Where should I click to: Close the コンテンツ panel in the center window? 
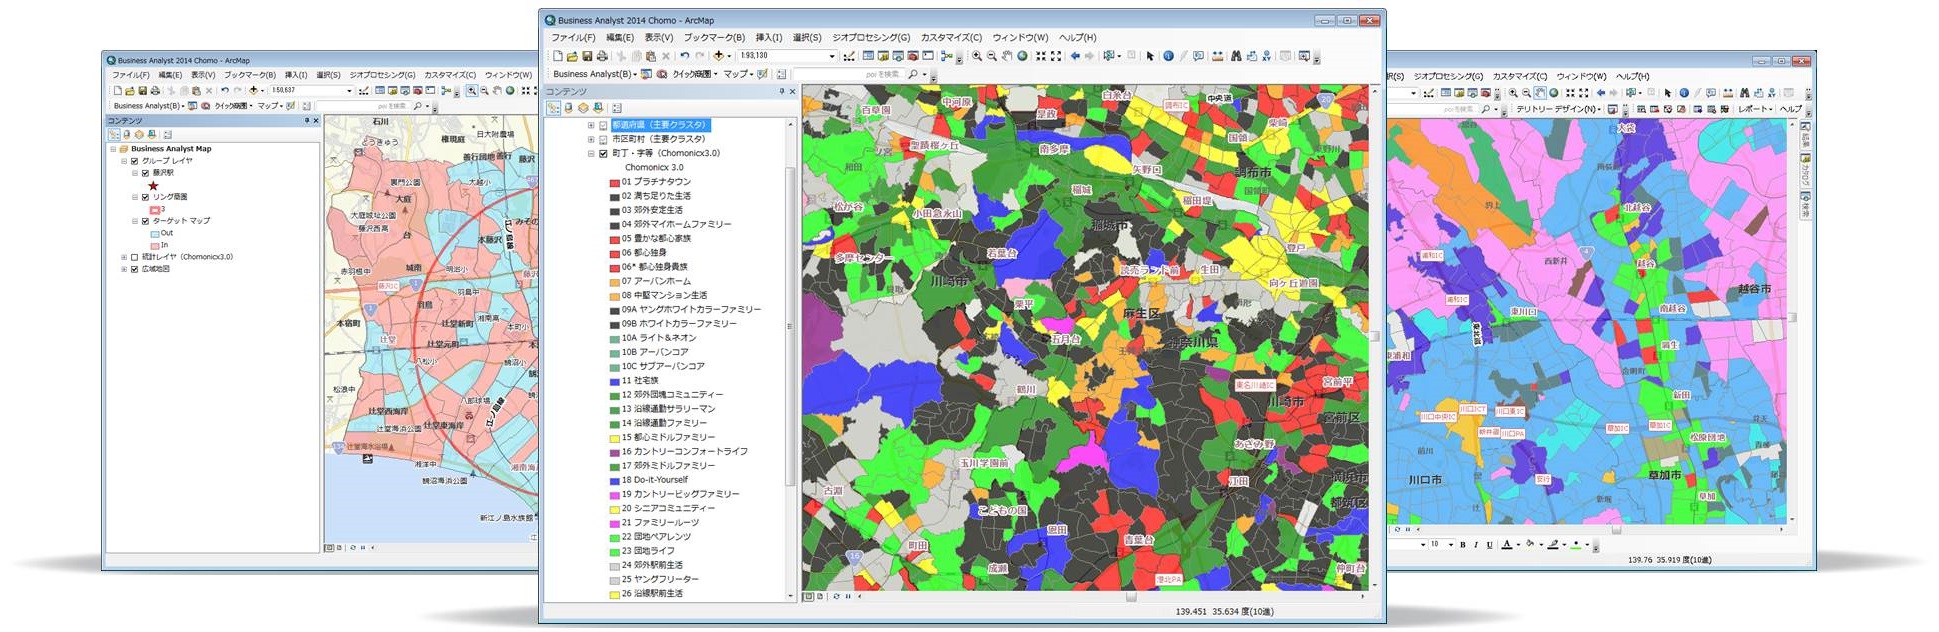792,91
